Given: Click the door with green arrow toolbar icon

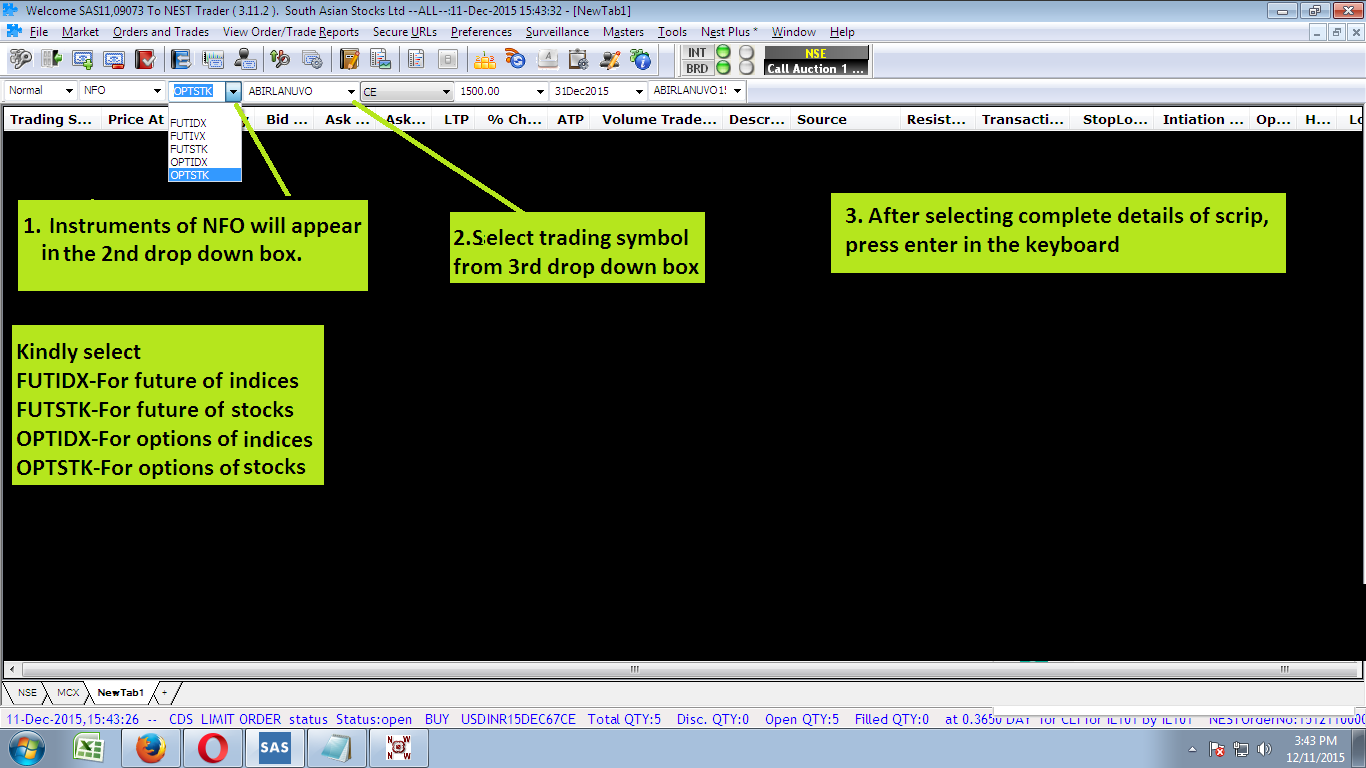Looking at the screenshot, I should click(51, 59).
